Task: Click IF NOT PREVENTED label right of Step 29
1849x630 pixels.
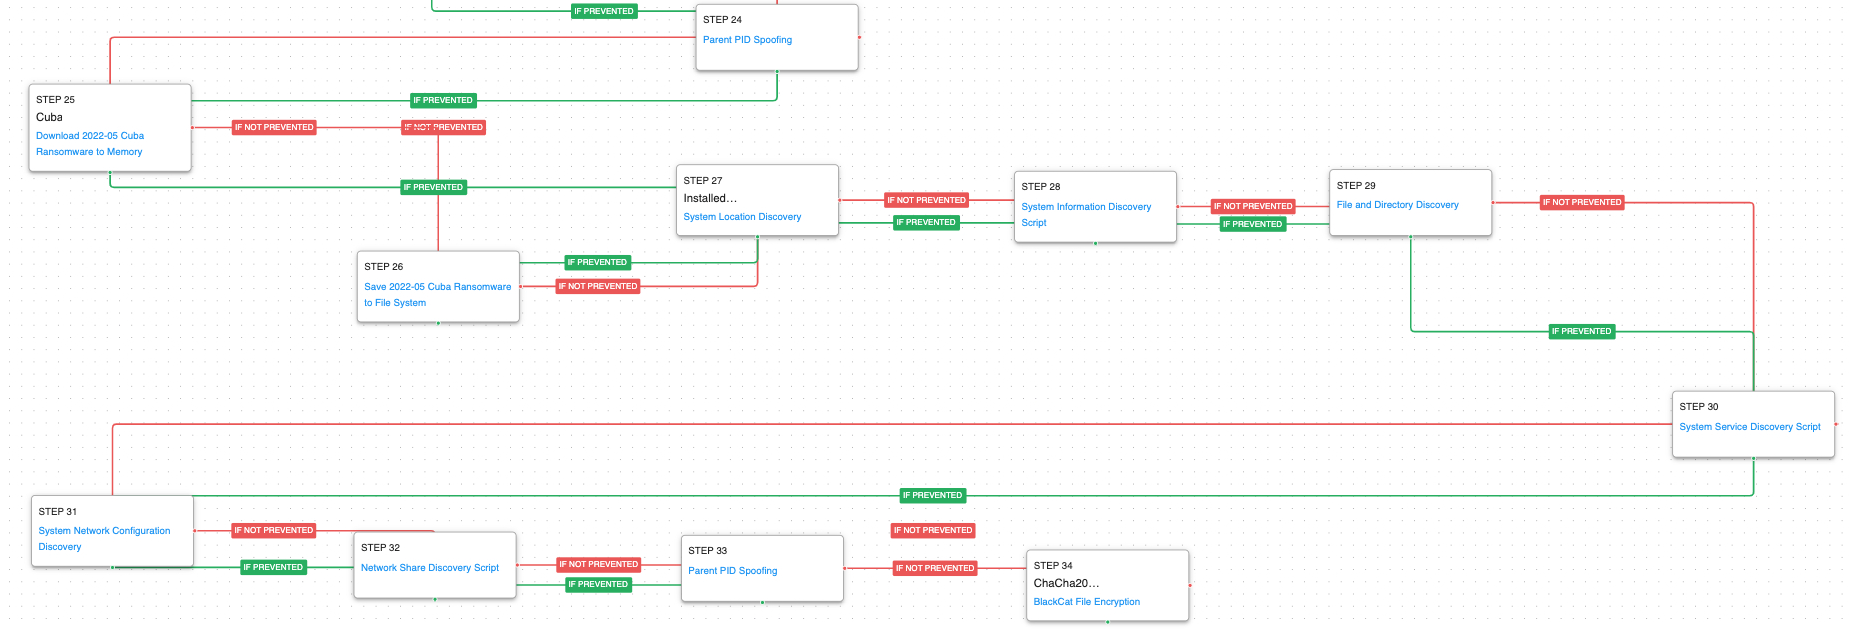Action: click(x=1581, y=202)
